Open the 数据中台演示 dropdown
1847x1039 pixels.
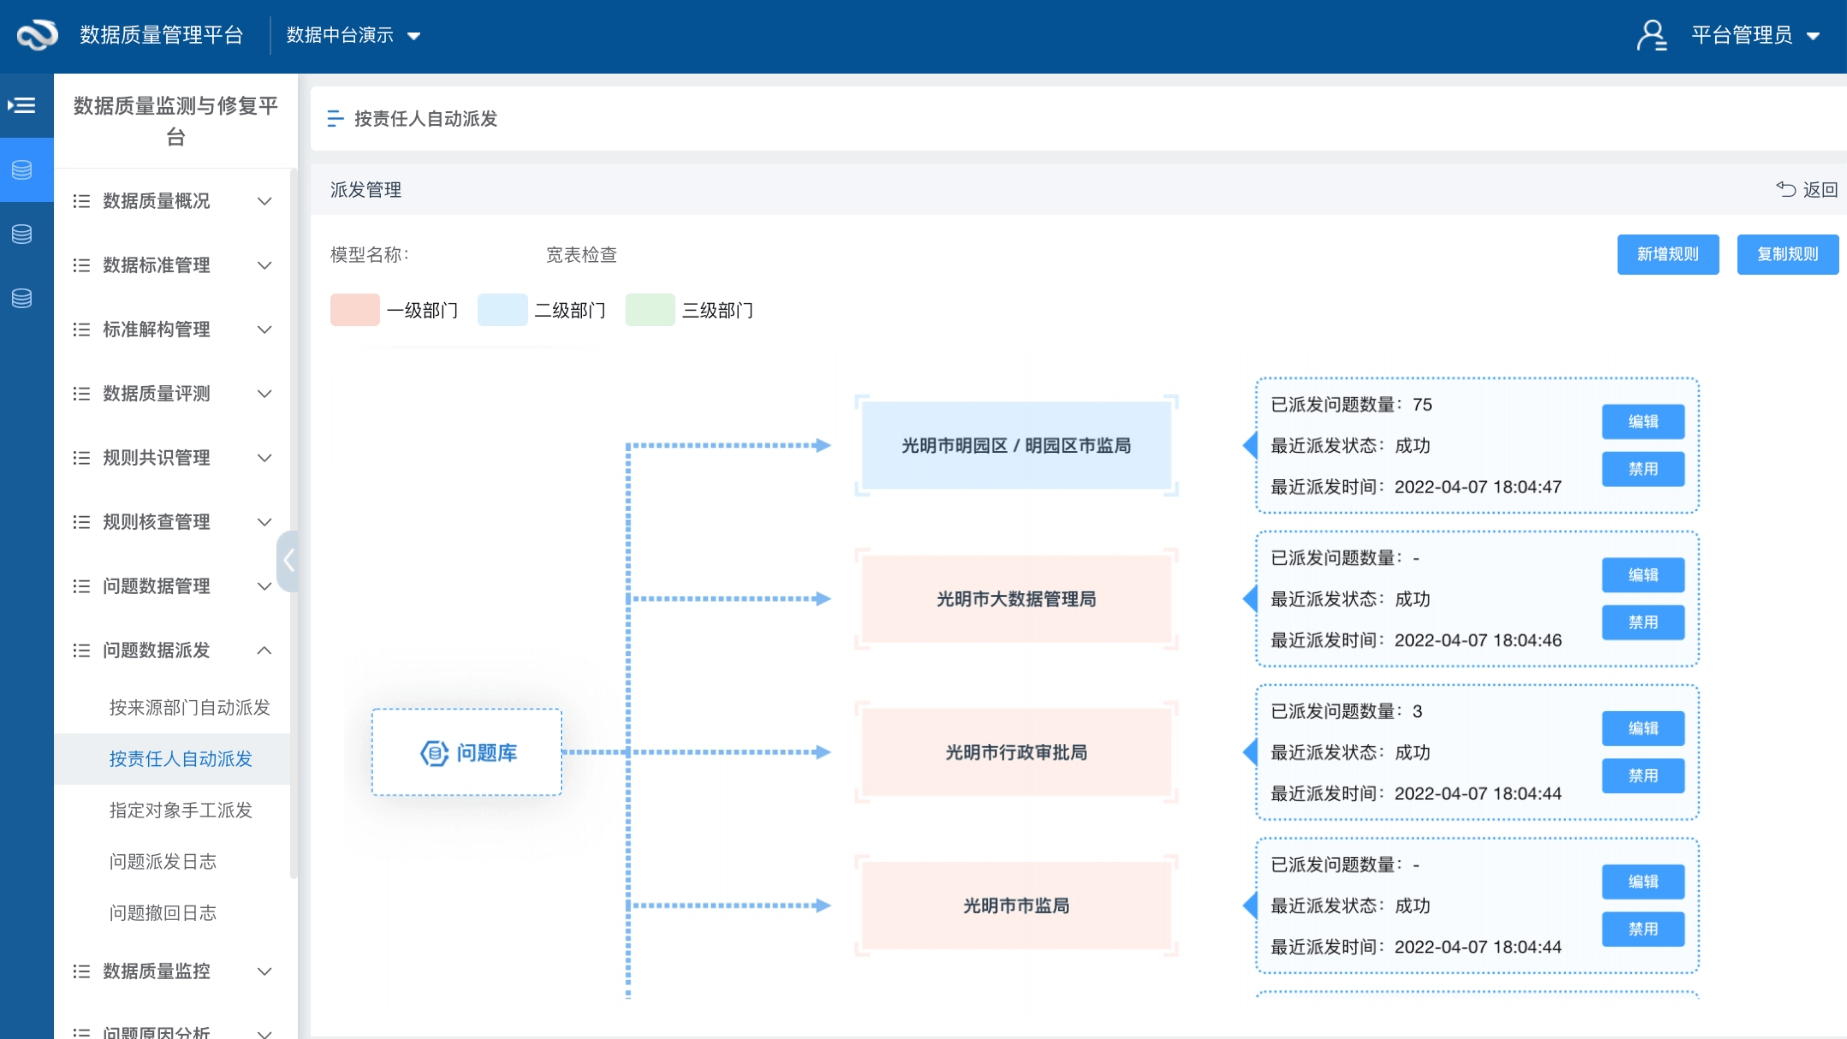[x=353, y=36]
